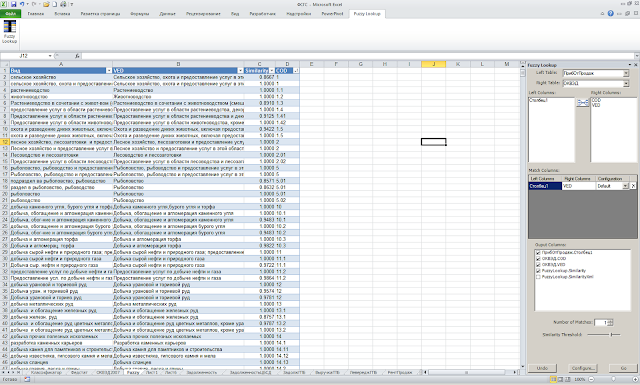
Task: Uncheck the ОКВЭД.COD output column
Action: tap(538, 258)
